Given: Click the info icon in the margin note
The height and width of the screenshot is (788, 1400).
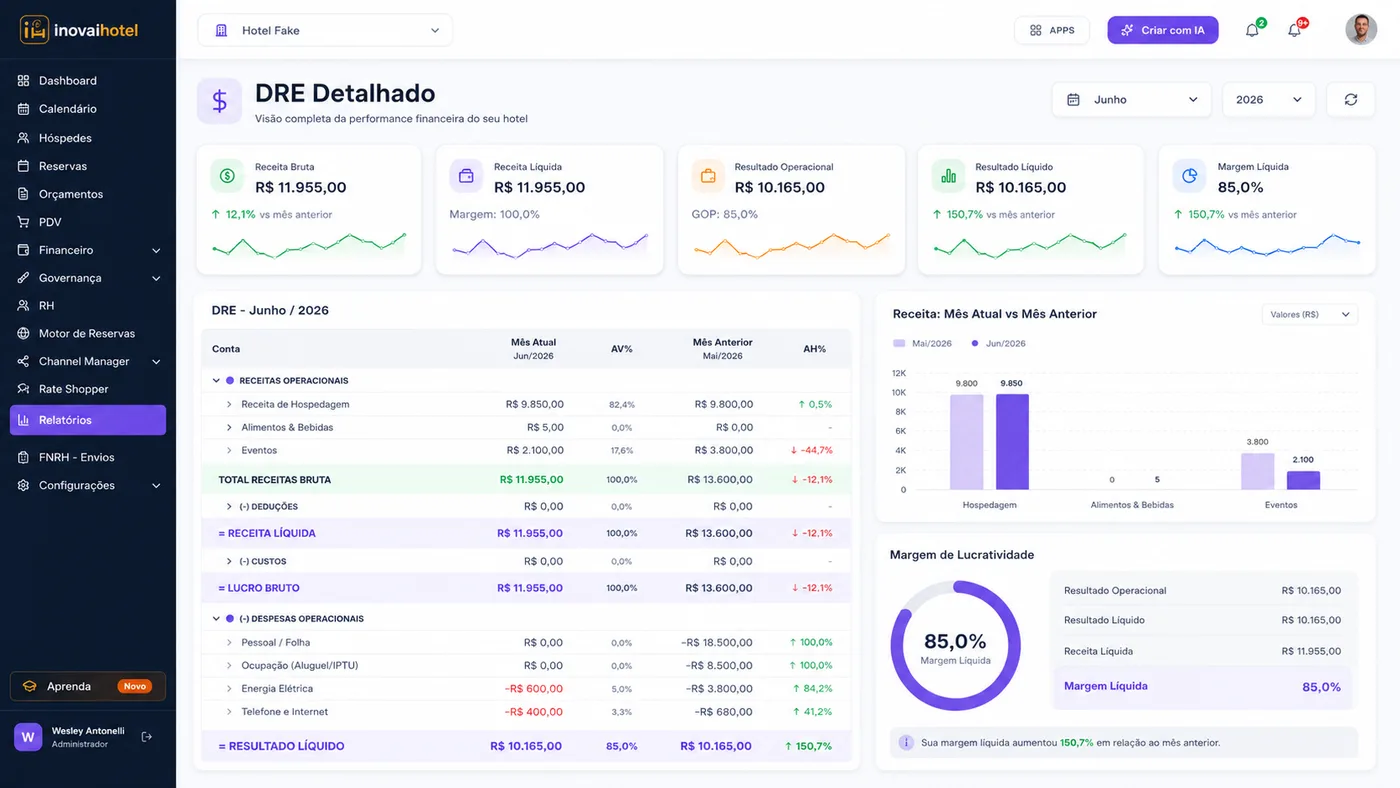Looking at the screenshot, I should [x=906, y=742].
